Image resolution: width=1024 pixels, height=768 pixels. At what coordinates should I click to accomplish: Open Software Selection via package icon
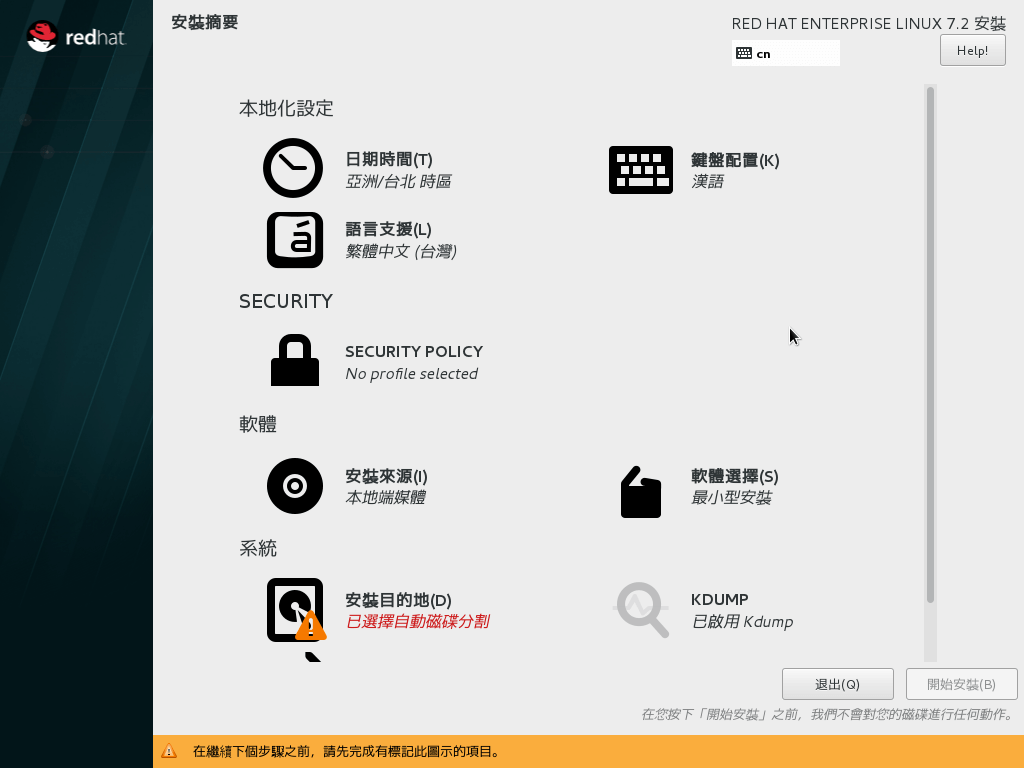click(x=640, y=492)
